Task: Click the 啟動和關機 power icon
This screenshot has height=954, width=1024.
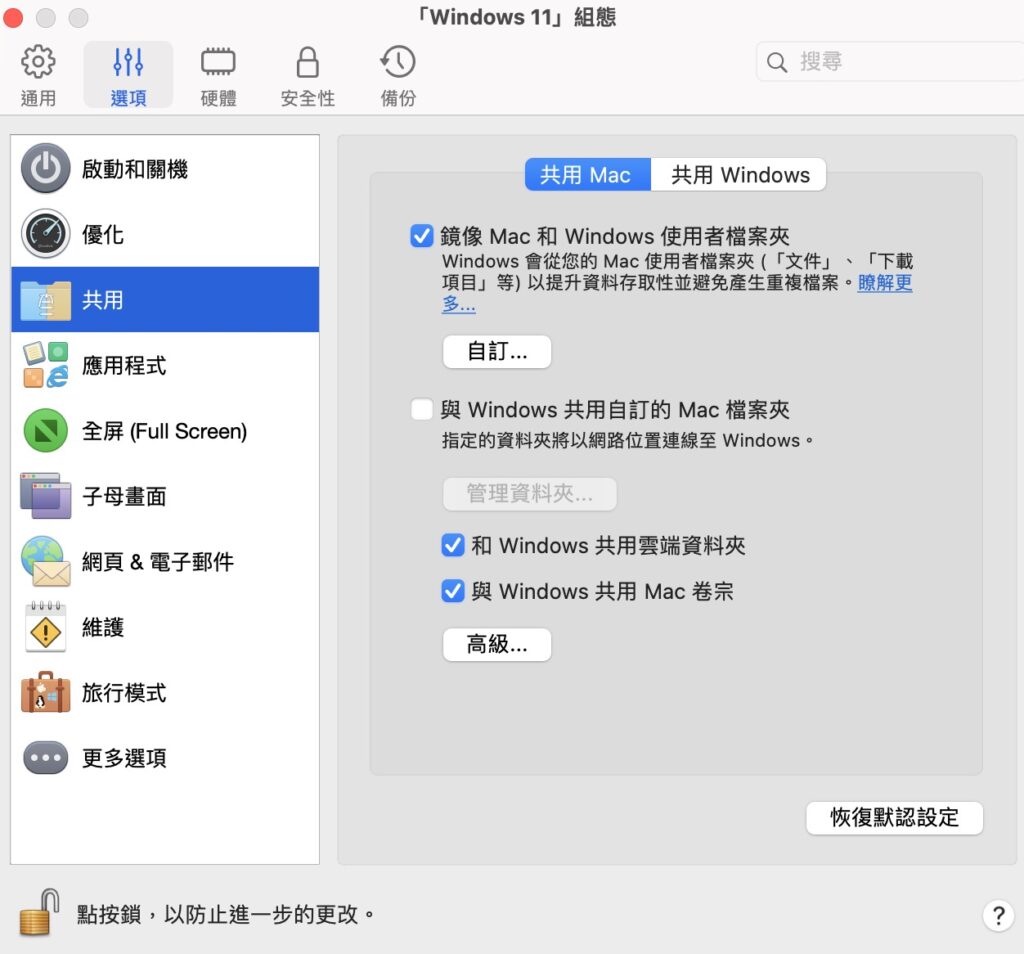Action: (46, 168)
